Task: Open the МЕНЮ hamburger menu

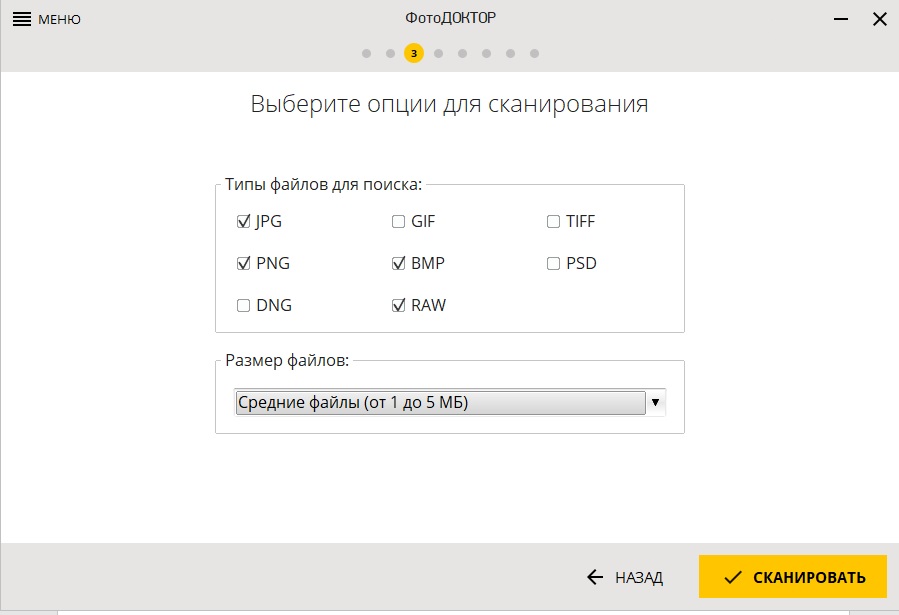Action: point(46,19)
